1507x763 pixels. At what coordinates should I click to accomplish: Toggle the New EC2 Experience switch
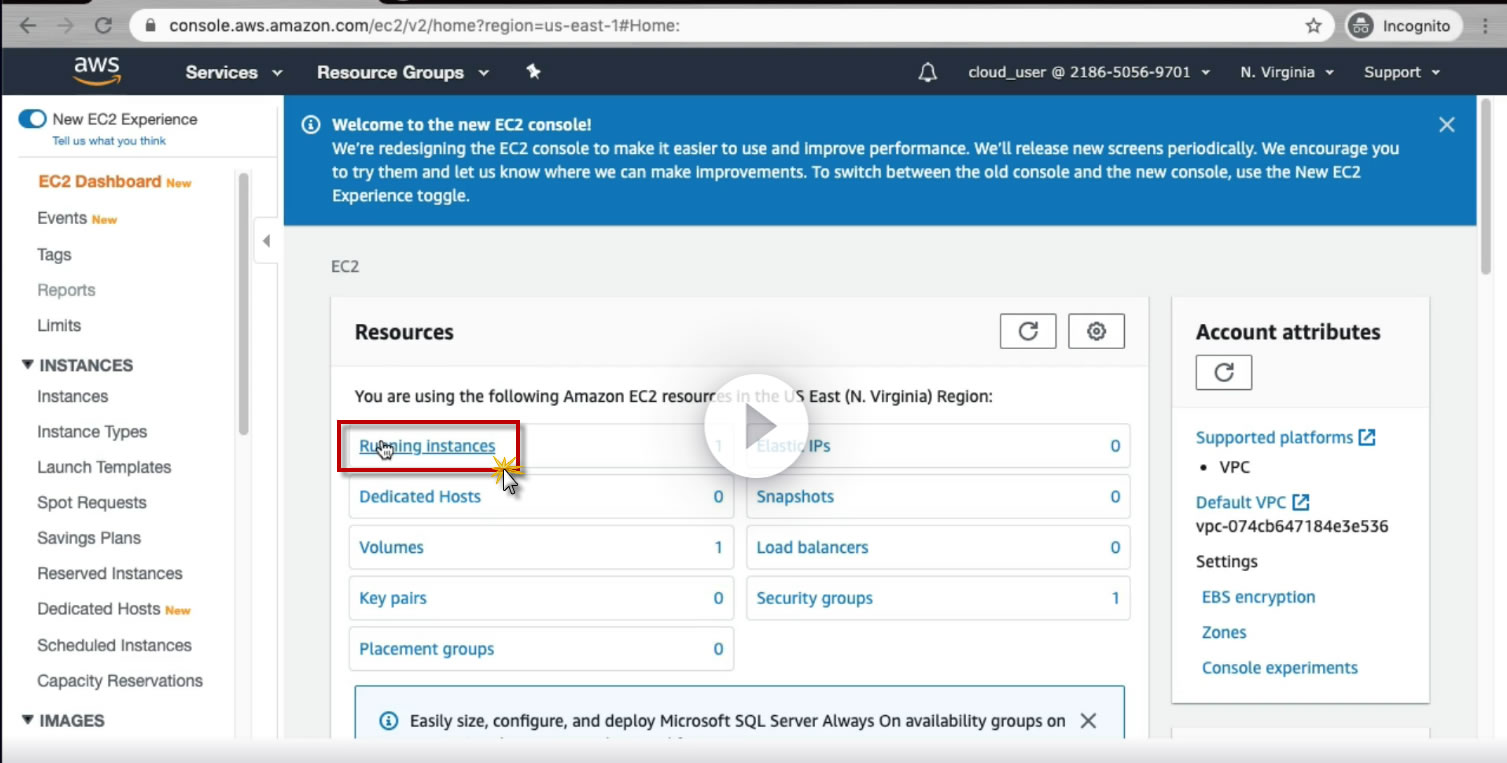(33, 119)
